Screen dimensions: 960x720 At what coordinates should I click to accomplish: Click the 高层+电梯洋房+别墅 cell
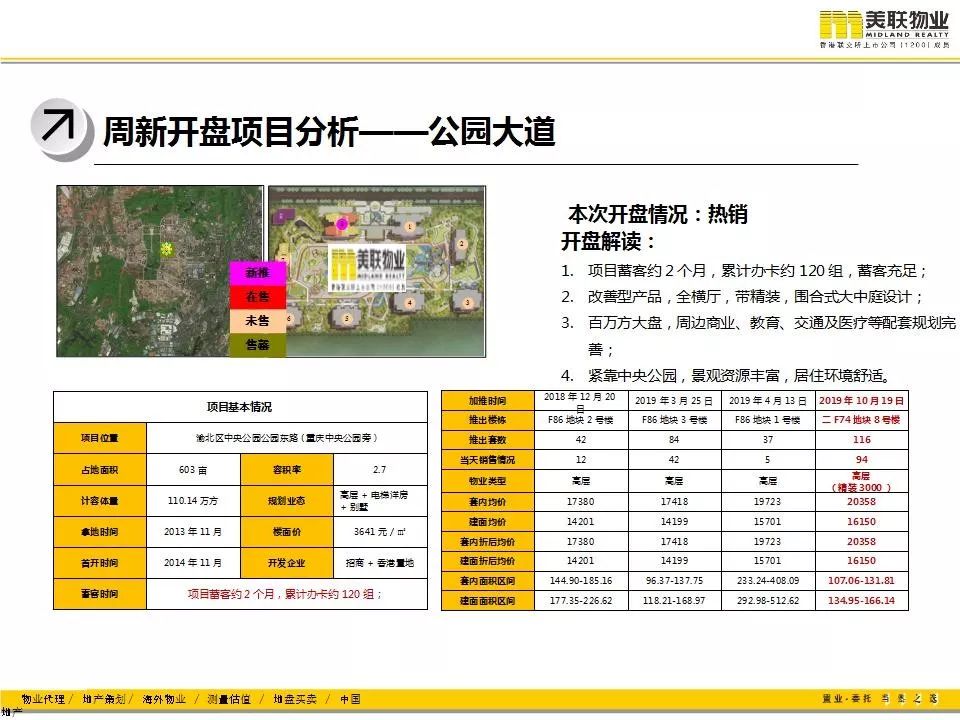click(380, 501)
